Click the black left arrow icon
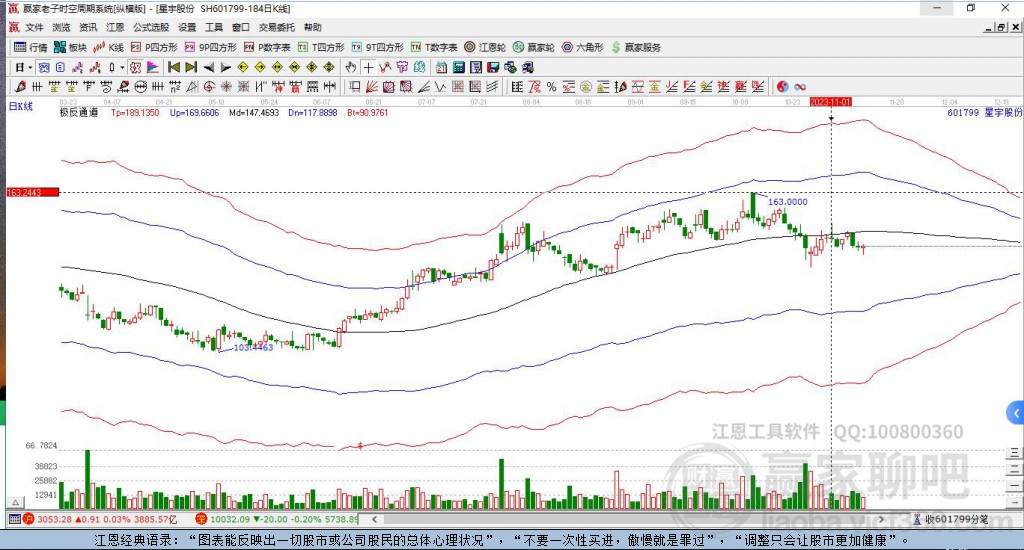Viewport: 1024px width, 550px height. (208, 67)
